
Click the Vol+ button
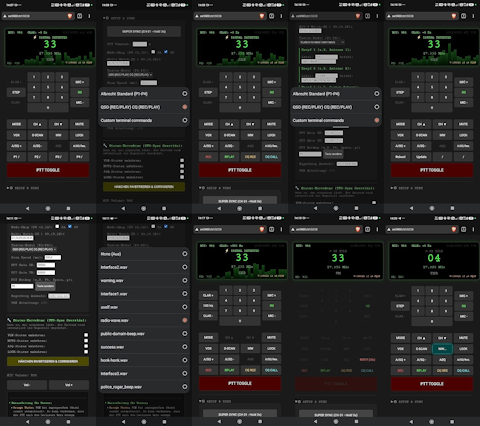click(x=69, y=385)
